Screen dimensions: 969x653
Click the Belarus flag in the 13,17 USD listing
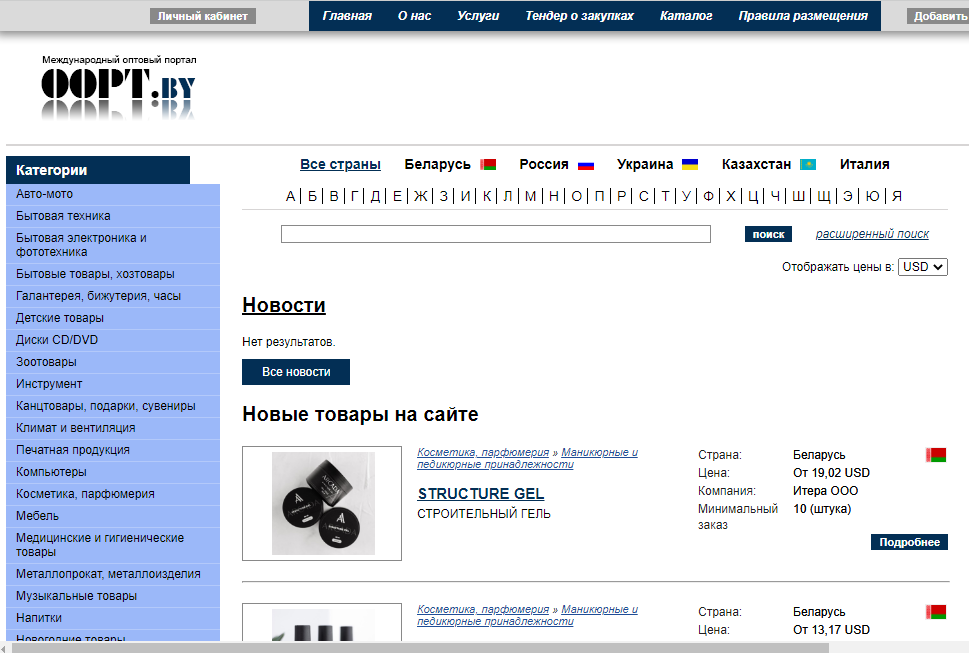(x=936, y=612)
